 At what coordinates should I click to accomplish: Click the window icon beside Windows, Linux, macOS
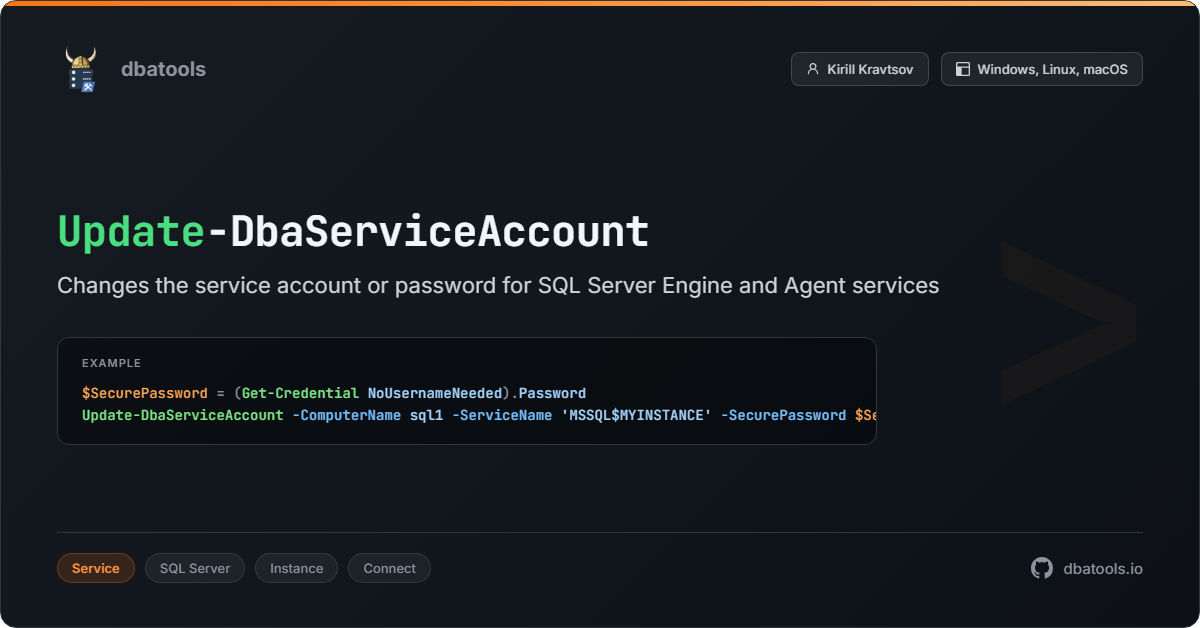click(x=962, y=70)
